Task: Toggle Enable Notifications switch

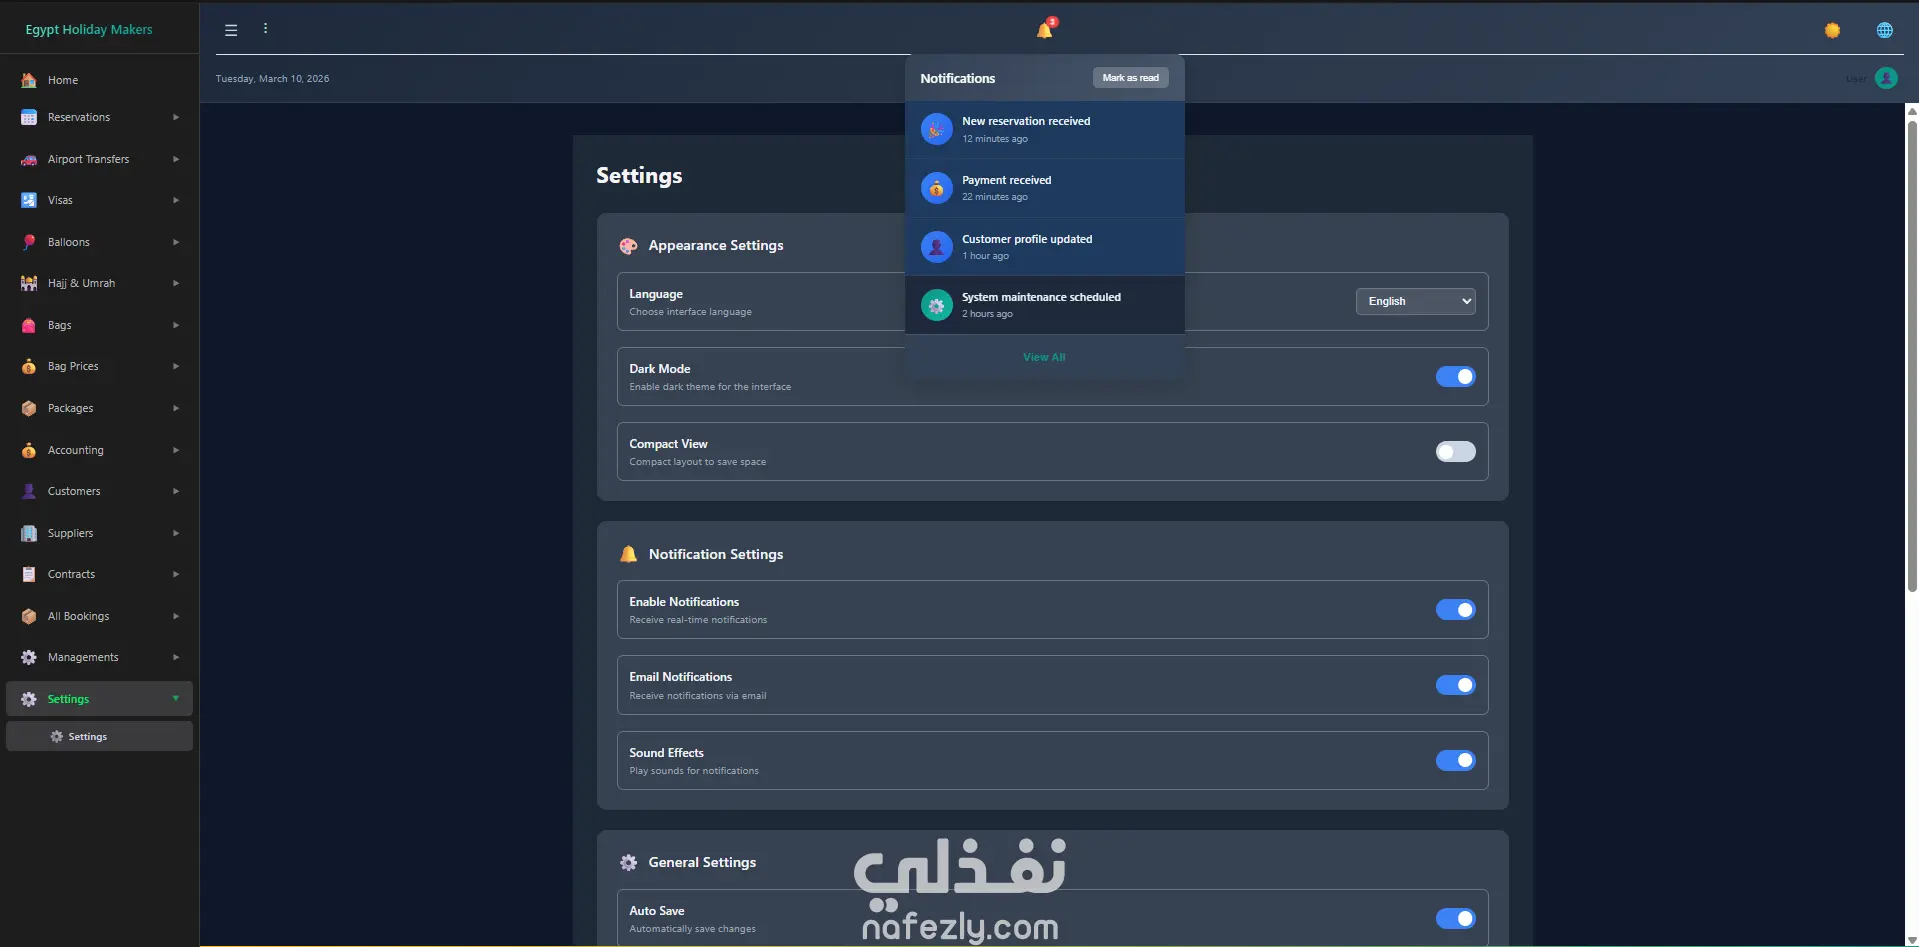Action: 1455,610
